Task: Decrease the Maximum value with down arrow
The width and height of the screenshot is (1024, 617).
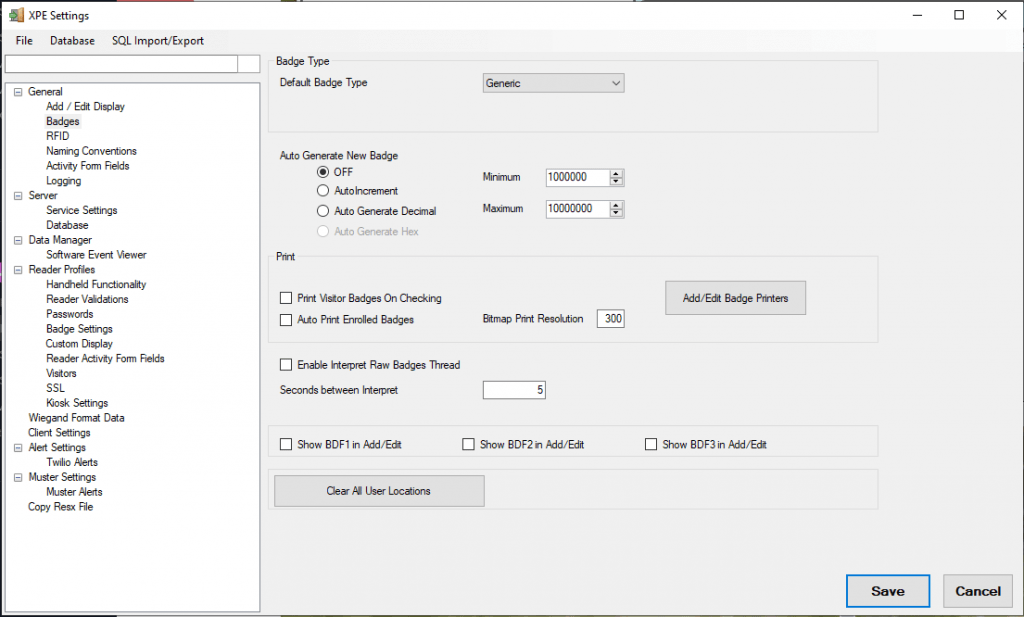Action: coord(616,212)
